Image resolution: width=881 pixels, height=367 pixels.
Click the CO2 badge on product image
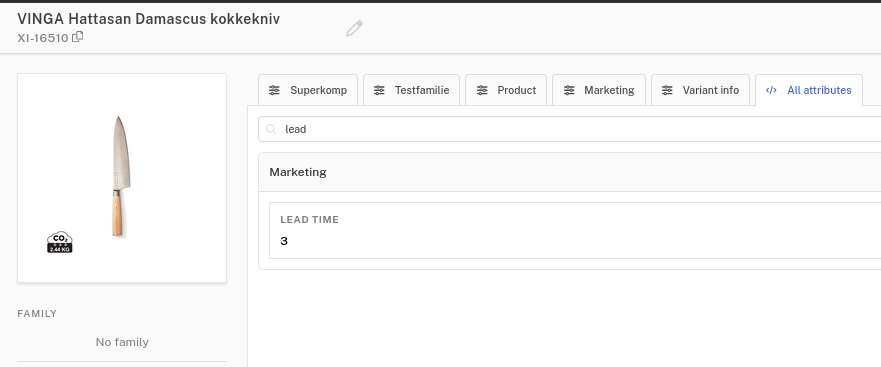[60, 242]
